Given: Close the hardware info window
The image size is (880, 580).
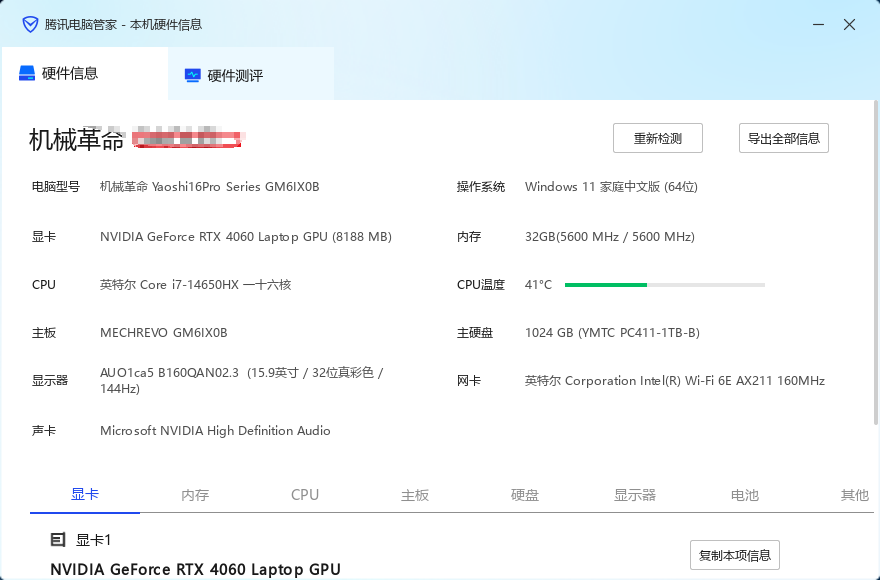Looking at the screenshot, I should pyautogui.click(x=849, y=25).
